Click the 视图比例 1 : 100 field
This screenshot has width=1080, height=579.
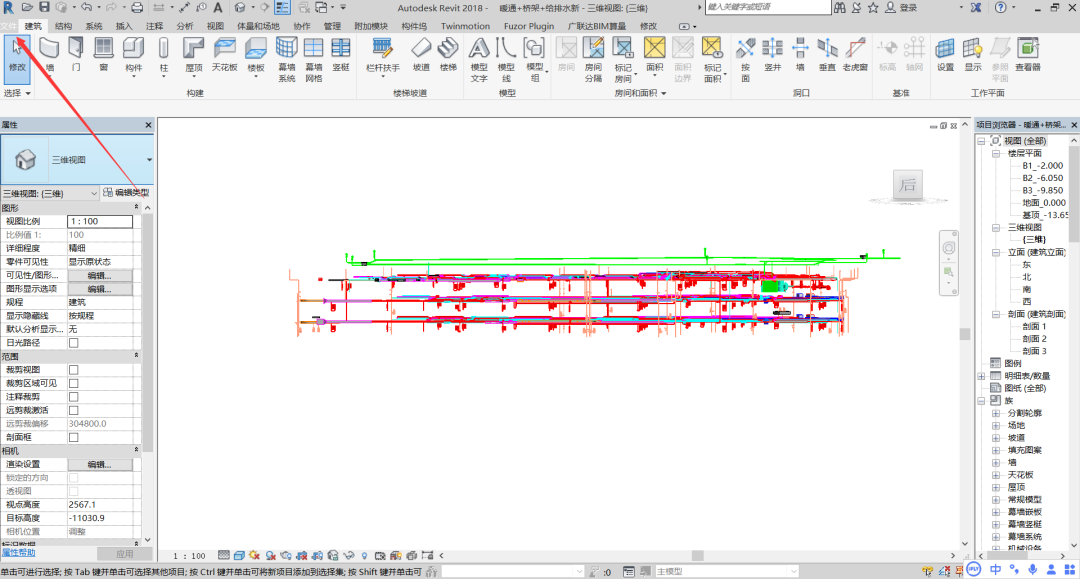click(100, 221)
